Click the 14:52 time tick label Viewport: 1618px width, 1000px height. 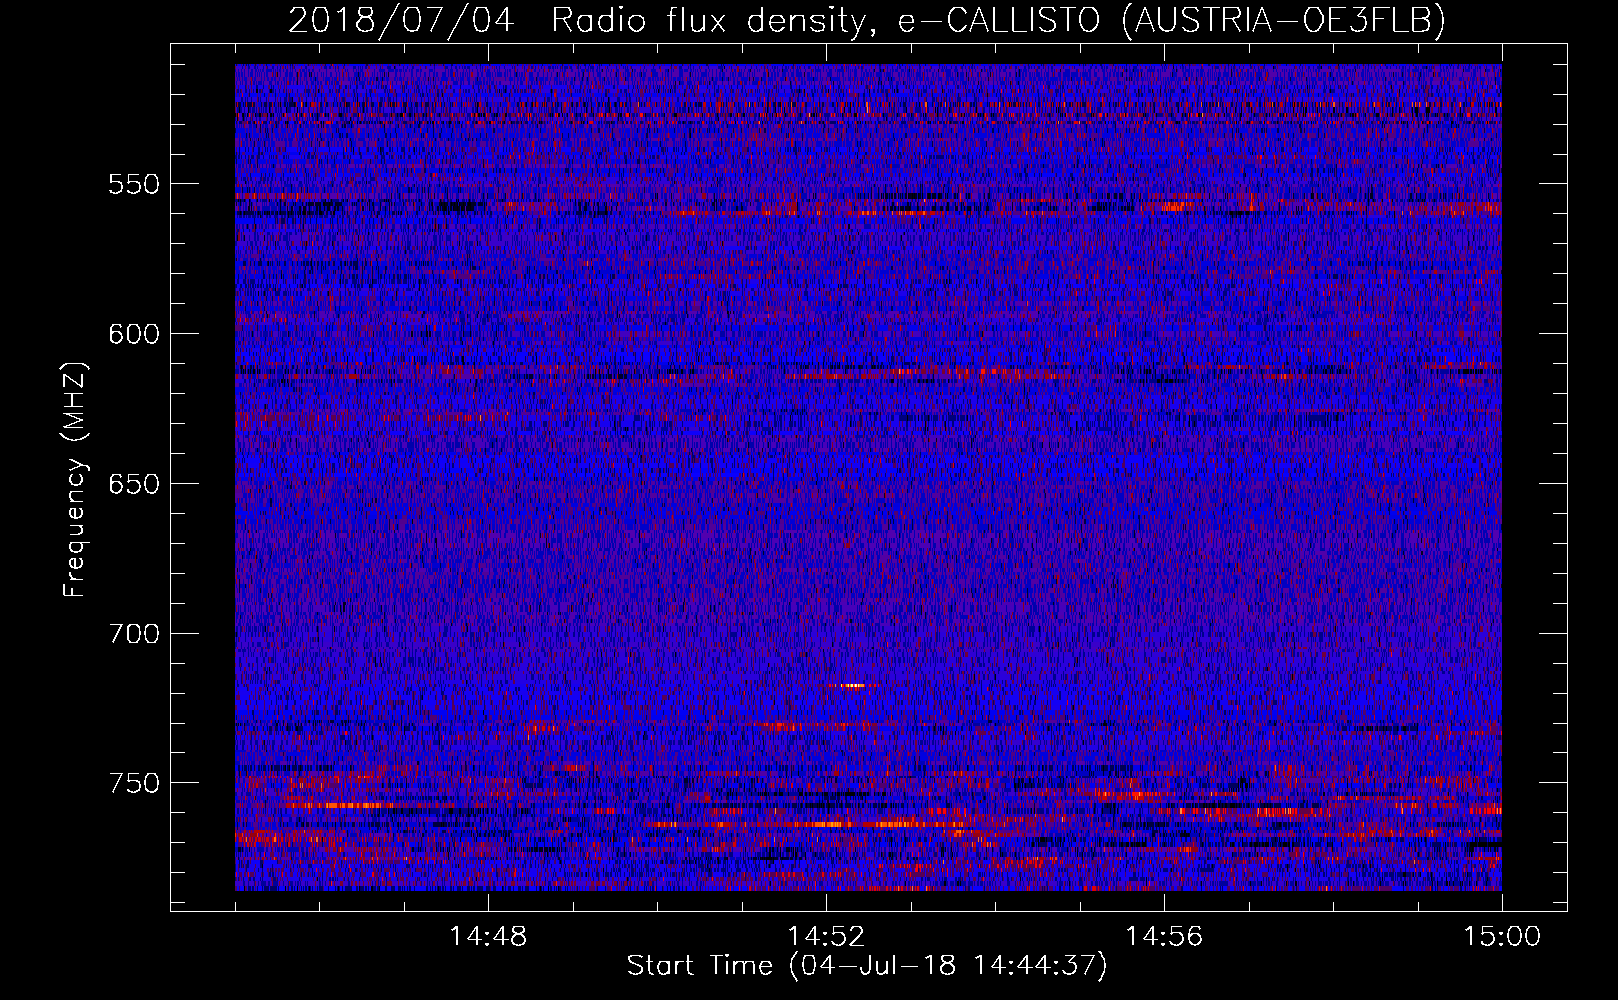click(x=826, y=937)
